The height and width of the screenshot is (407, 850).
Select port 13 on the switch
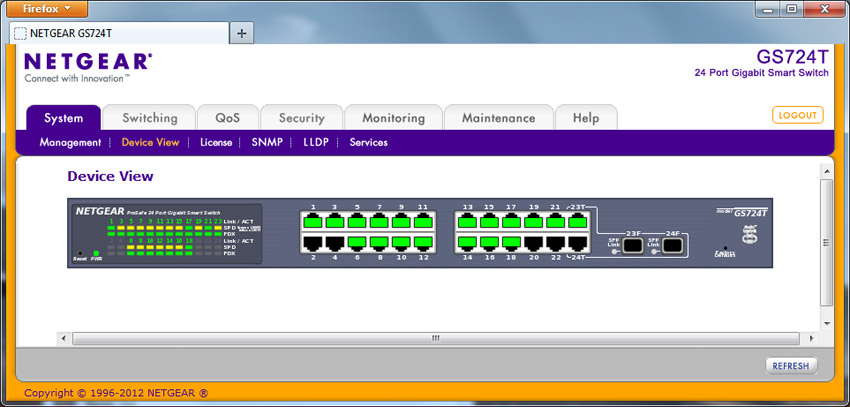click(467, 221)
